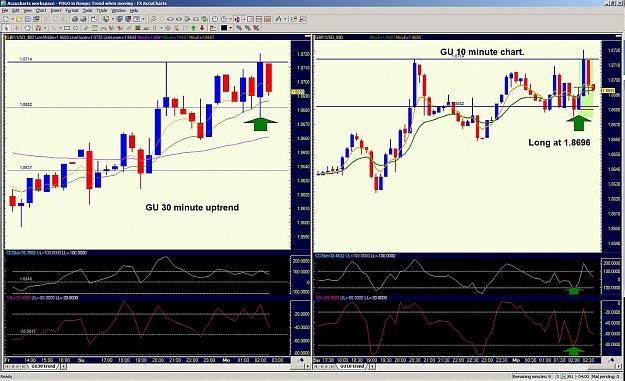
Task: Click the 21:00 time label on right chart axis
Action: point(429,360)
